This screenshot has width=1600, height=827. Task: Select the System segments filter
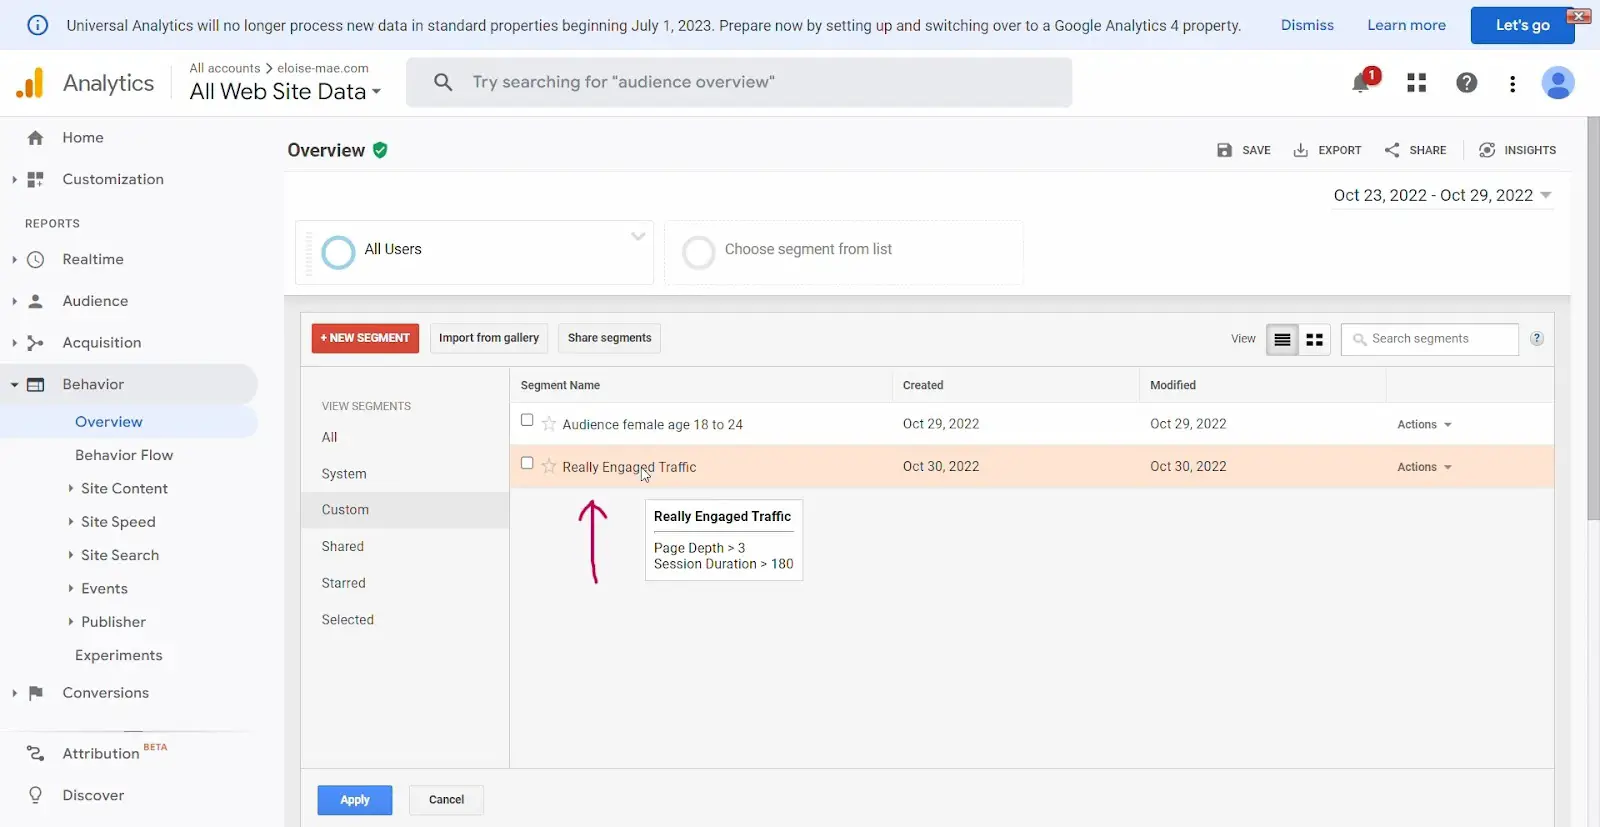click(344, 474)
